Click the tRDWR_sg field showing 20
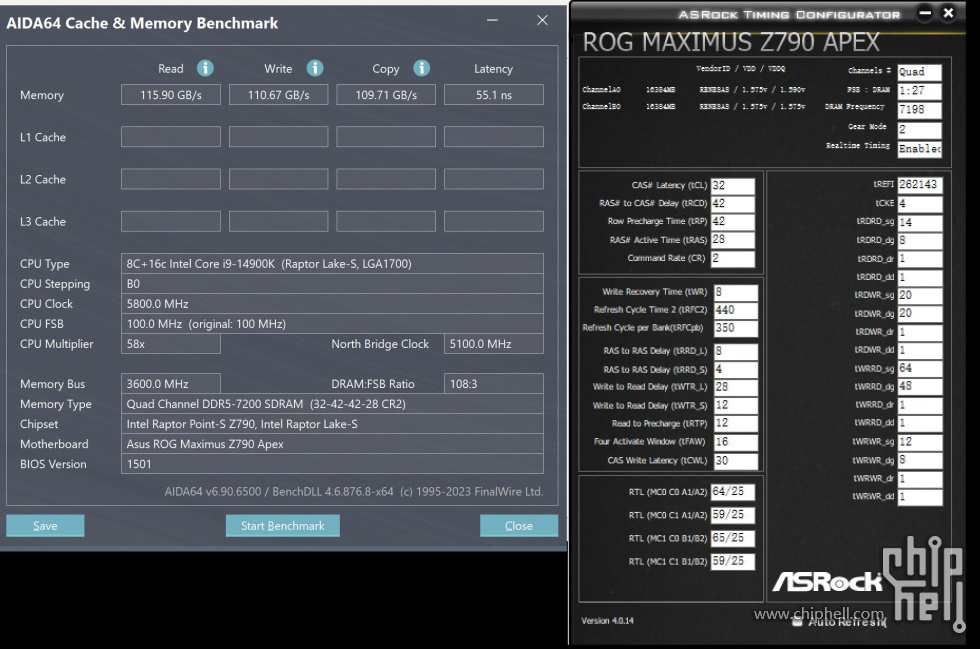Viewport: 980px width, 649px height. tap(920, 296)
